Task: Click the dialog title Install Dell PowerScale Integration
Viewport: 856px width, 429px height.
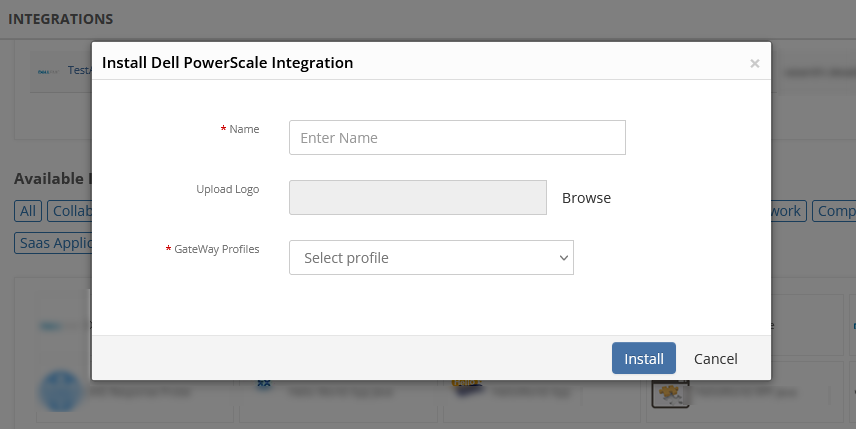Action: pyautogui.click(x=228, y=63)
